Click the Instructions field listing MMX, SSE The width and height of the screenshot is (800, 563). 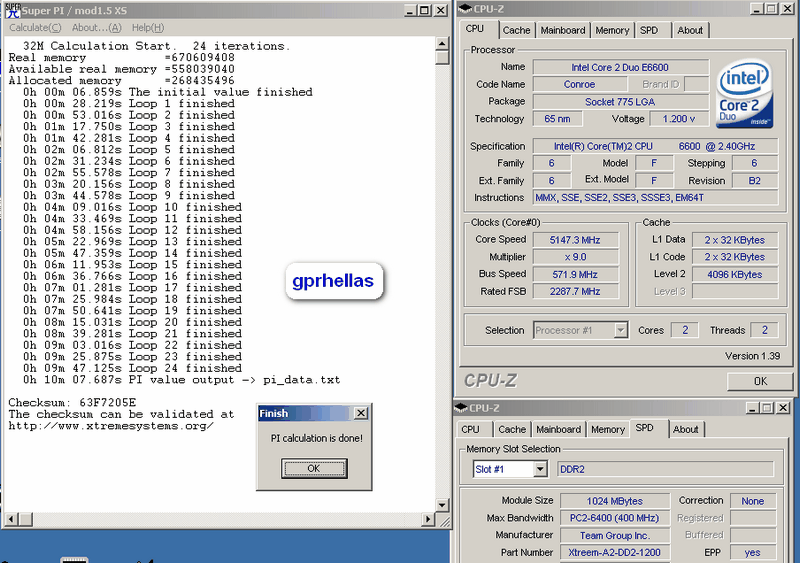(656, 198)
